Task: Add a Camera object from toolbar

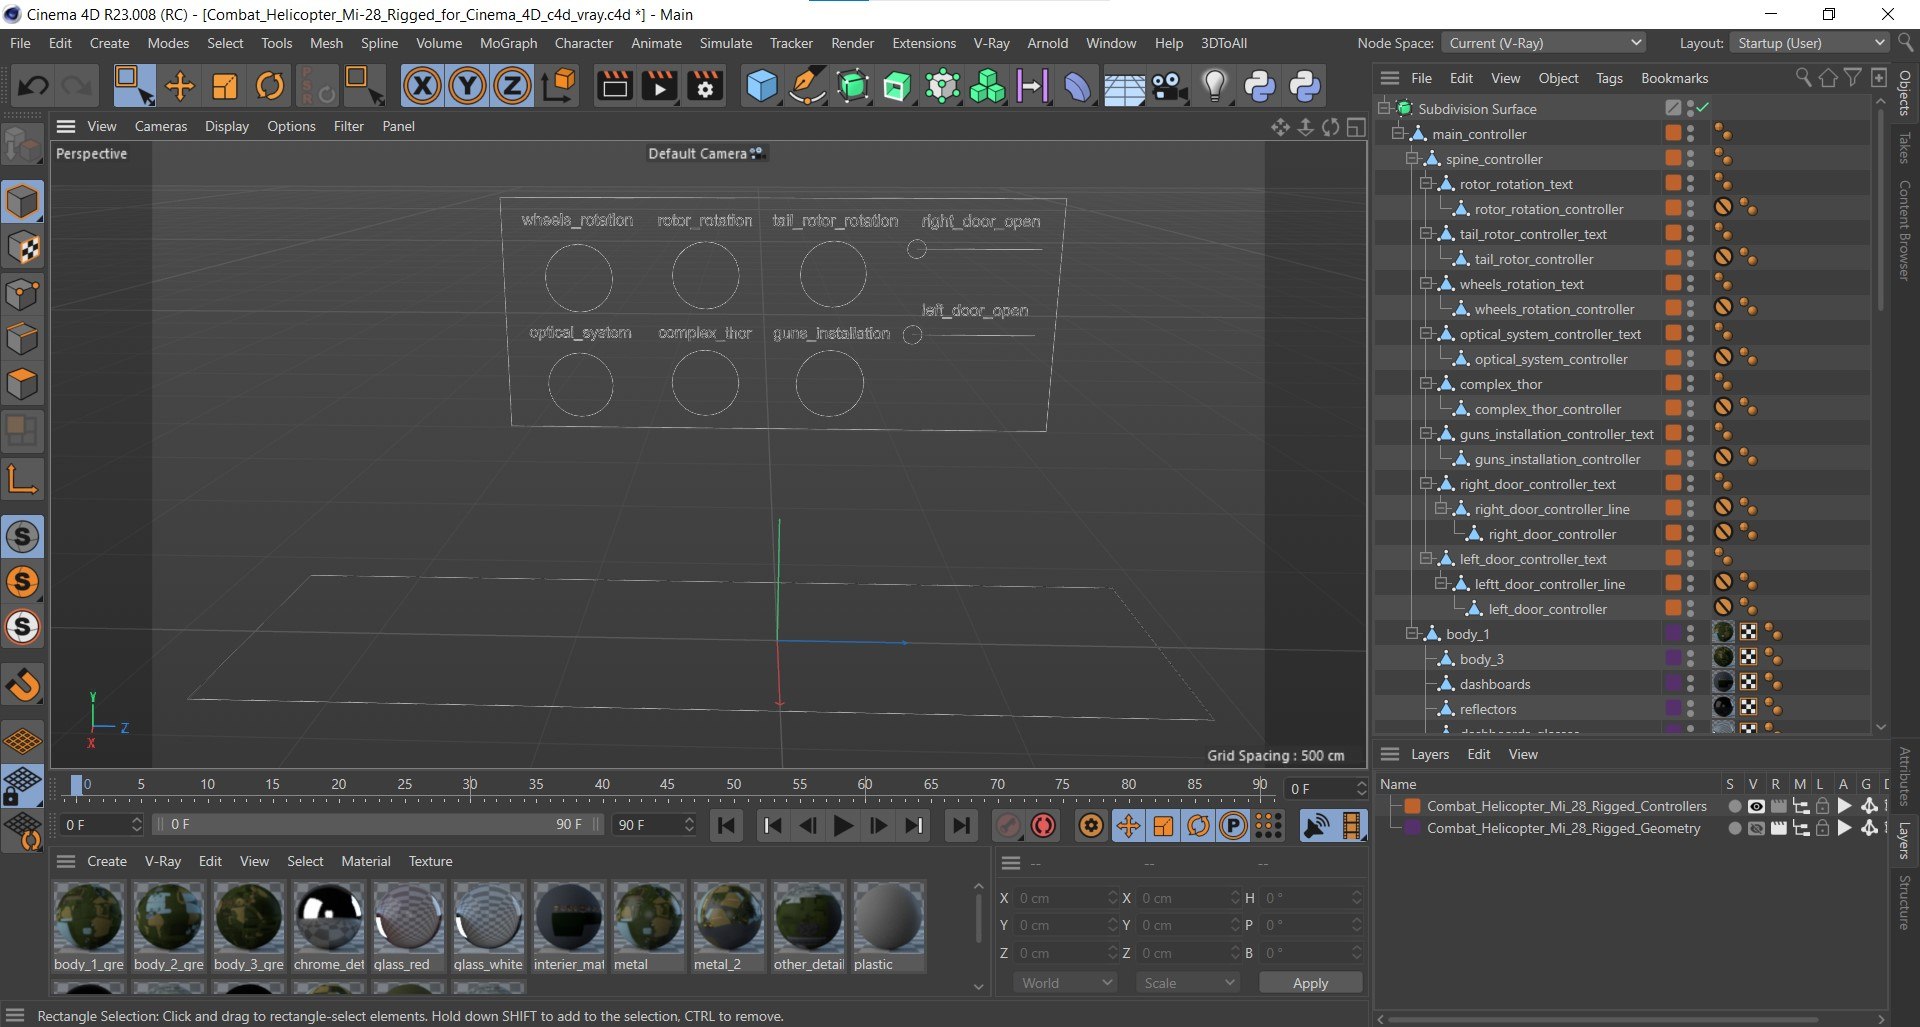Action: tap(1169, 86)
